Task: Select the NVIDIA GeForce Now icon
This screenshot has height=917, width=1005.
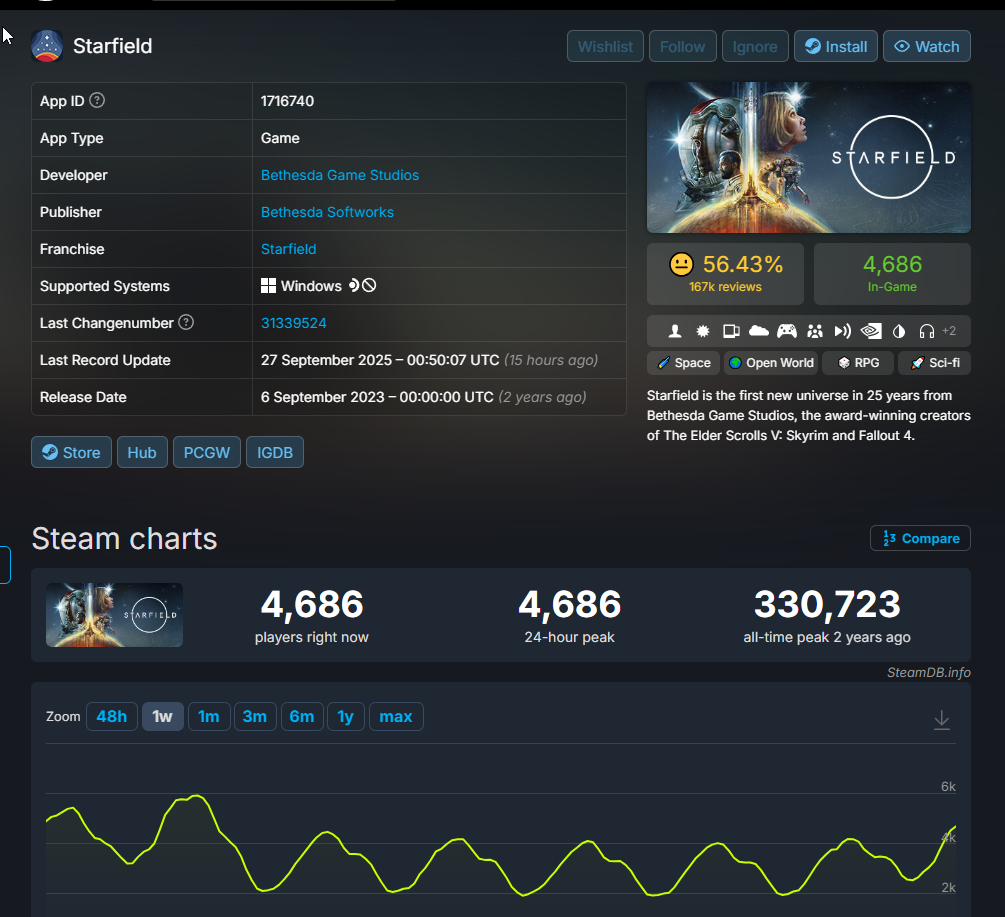Action: click(x=870, y=331)
